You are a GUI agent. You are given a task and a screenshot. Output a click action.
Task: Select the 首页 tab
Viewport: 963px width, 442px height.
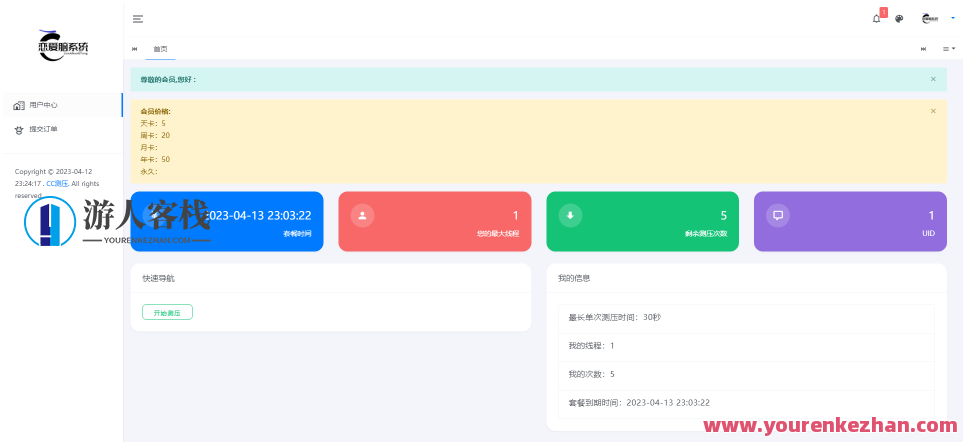160,49
